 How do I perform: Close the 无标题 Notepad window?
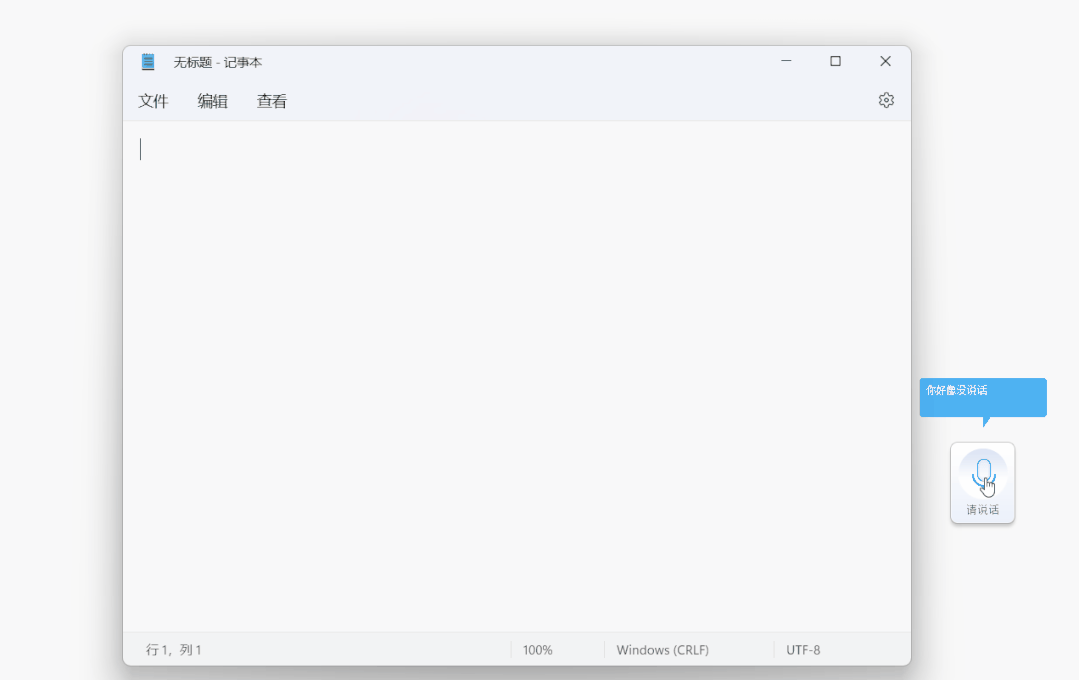(886, 61)
